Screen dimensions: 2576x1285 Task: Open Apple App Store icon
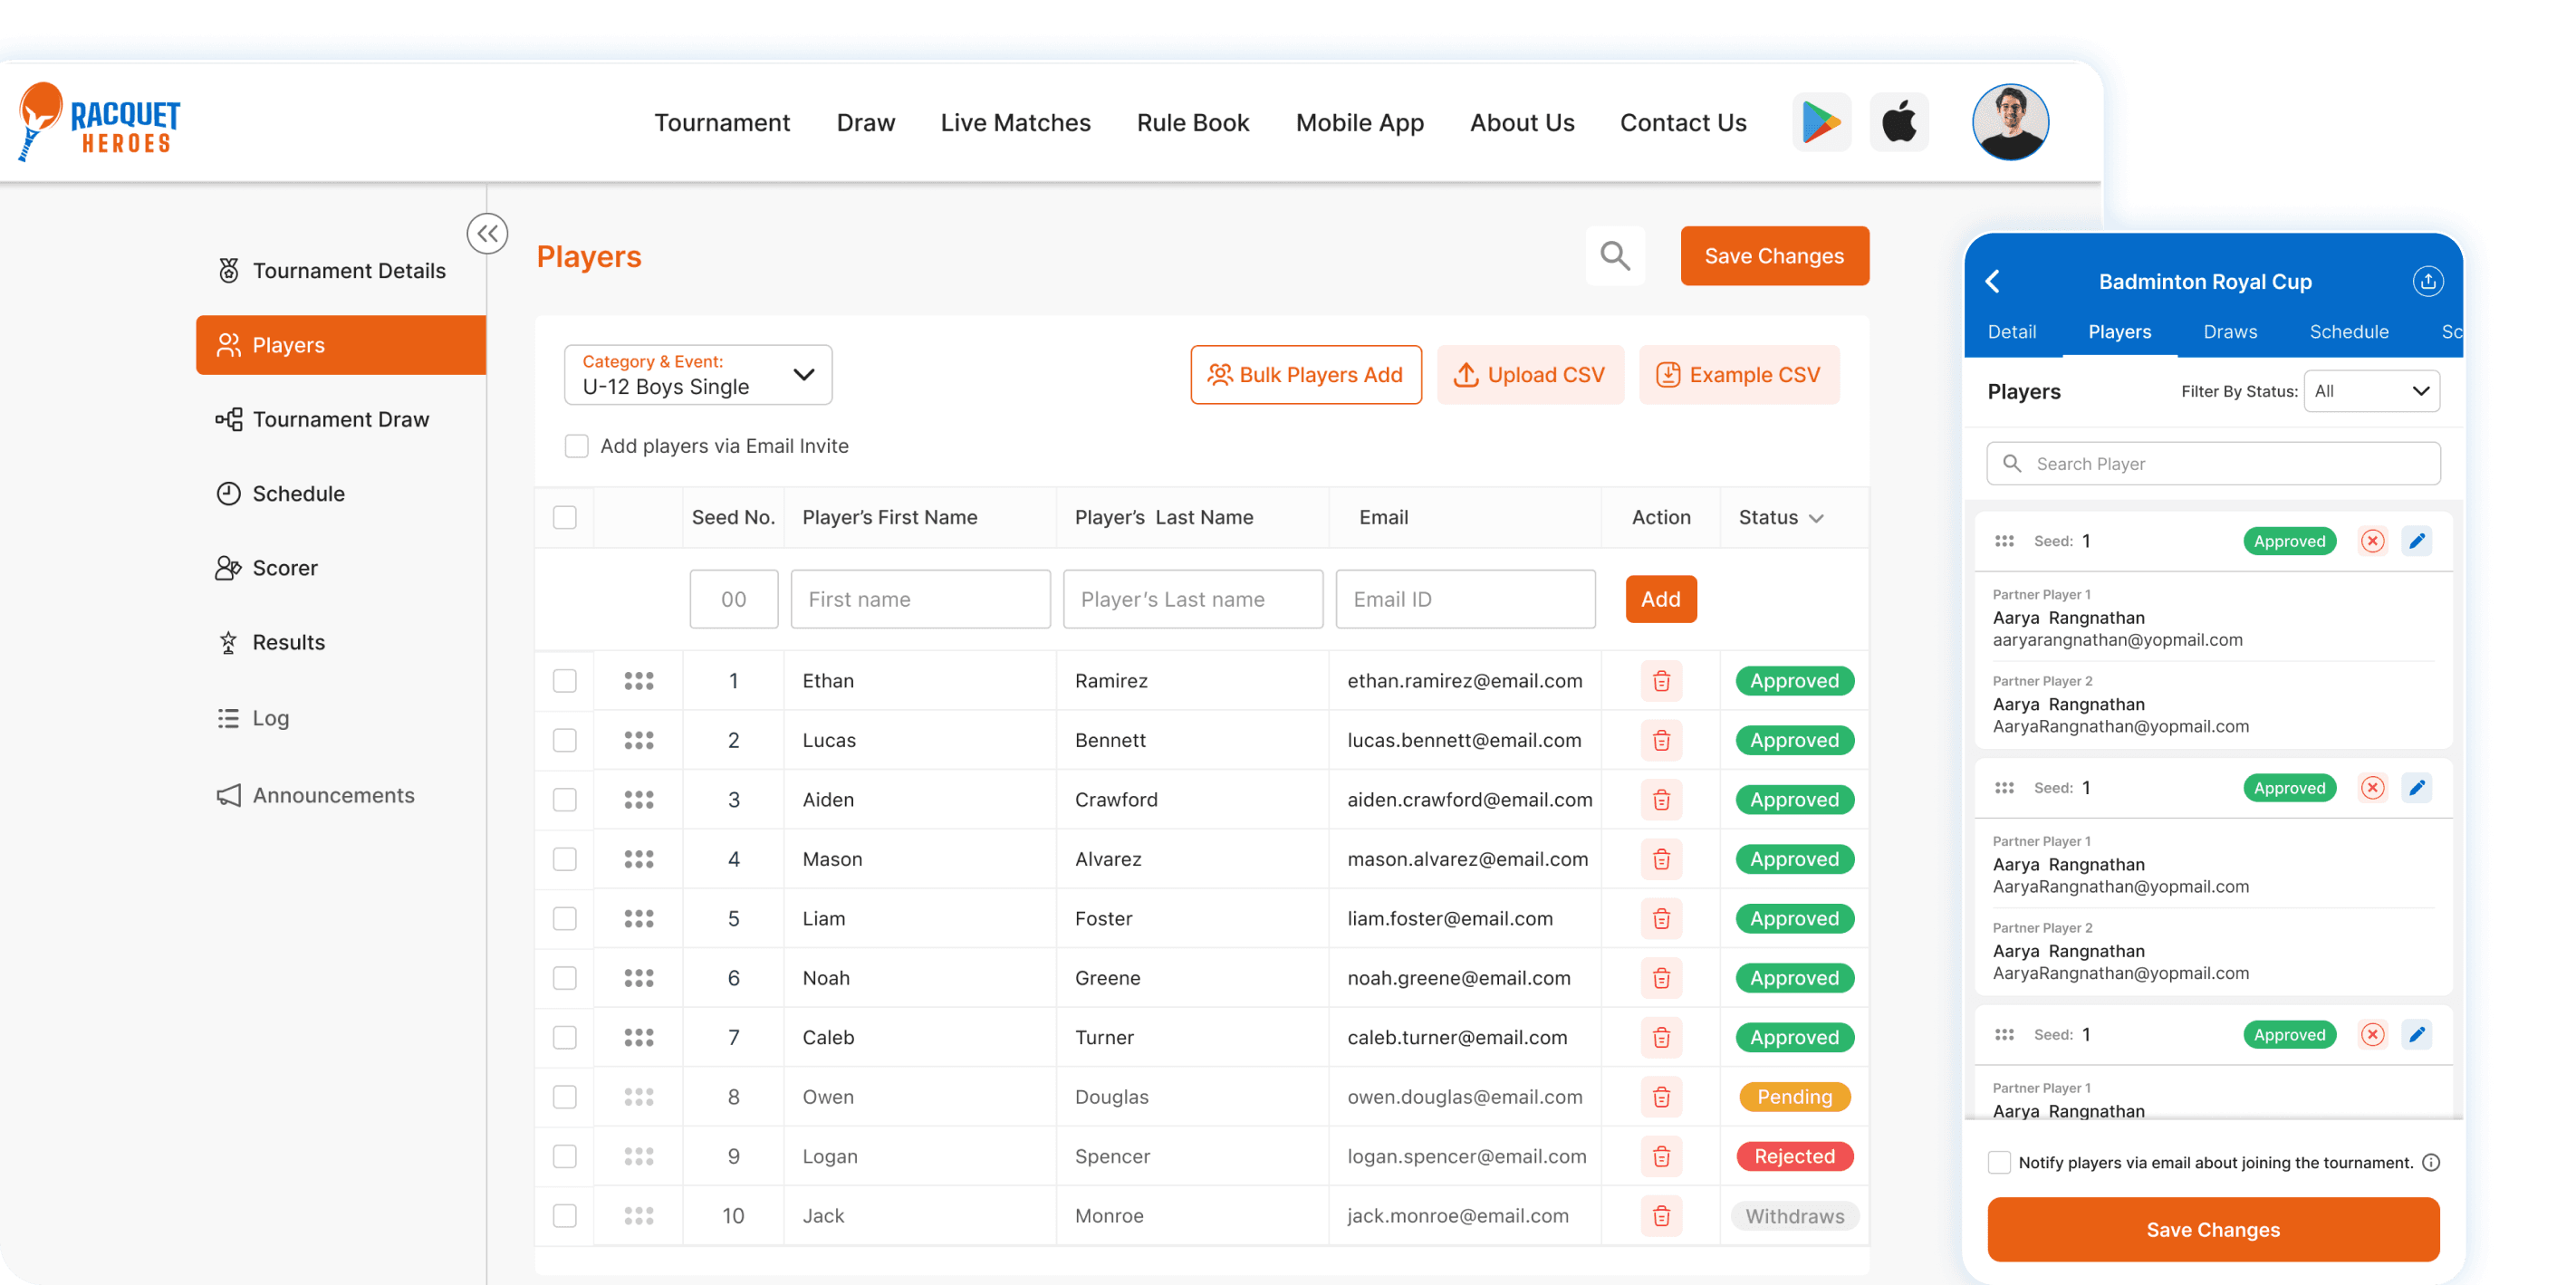coord(1898,123)
